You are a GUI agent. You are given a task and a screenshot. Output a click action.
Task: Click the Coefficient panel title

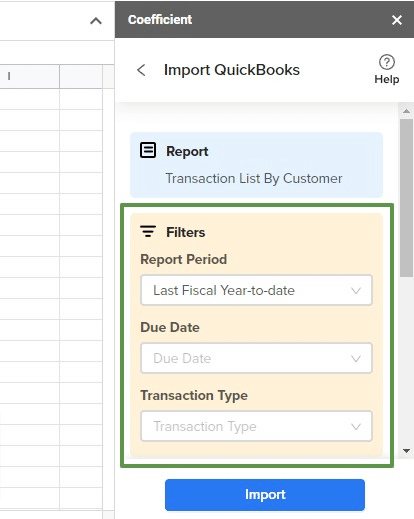160,20
